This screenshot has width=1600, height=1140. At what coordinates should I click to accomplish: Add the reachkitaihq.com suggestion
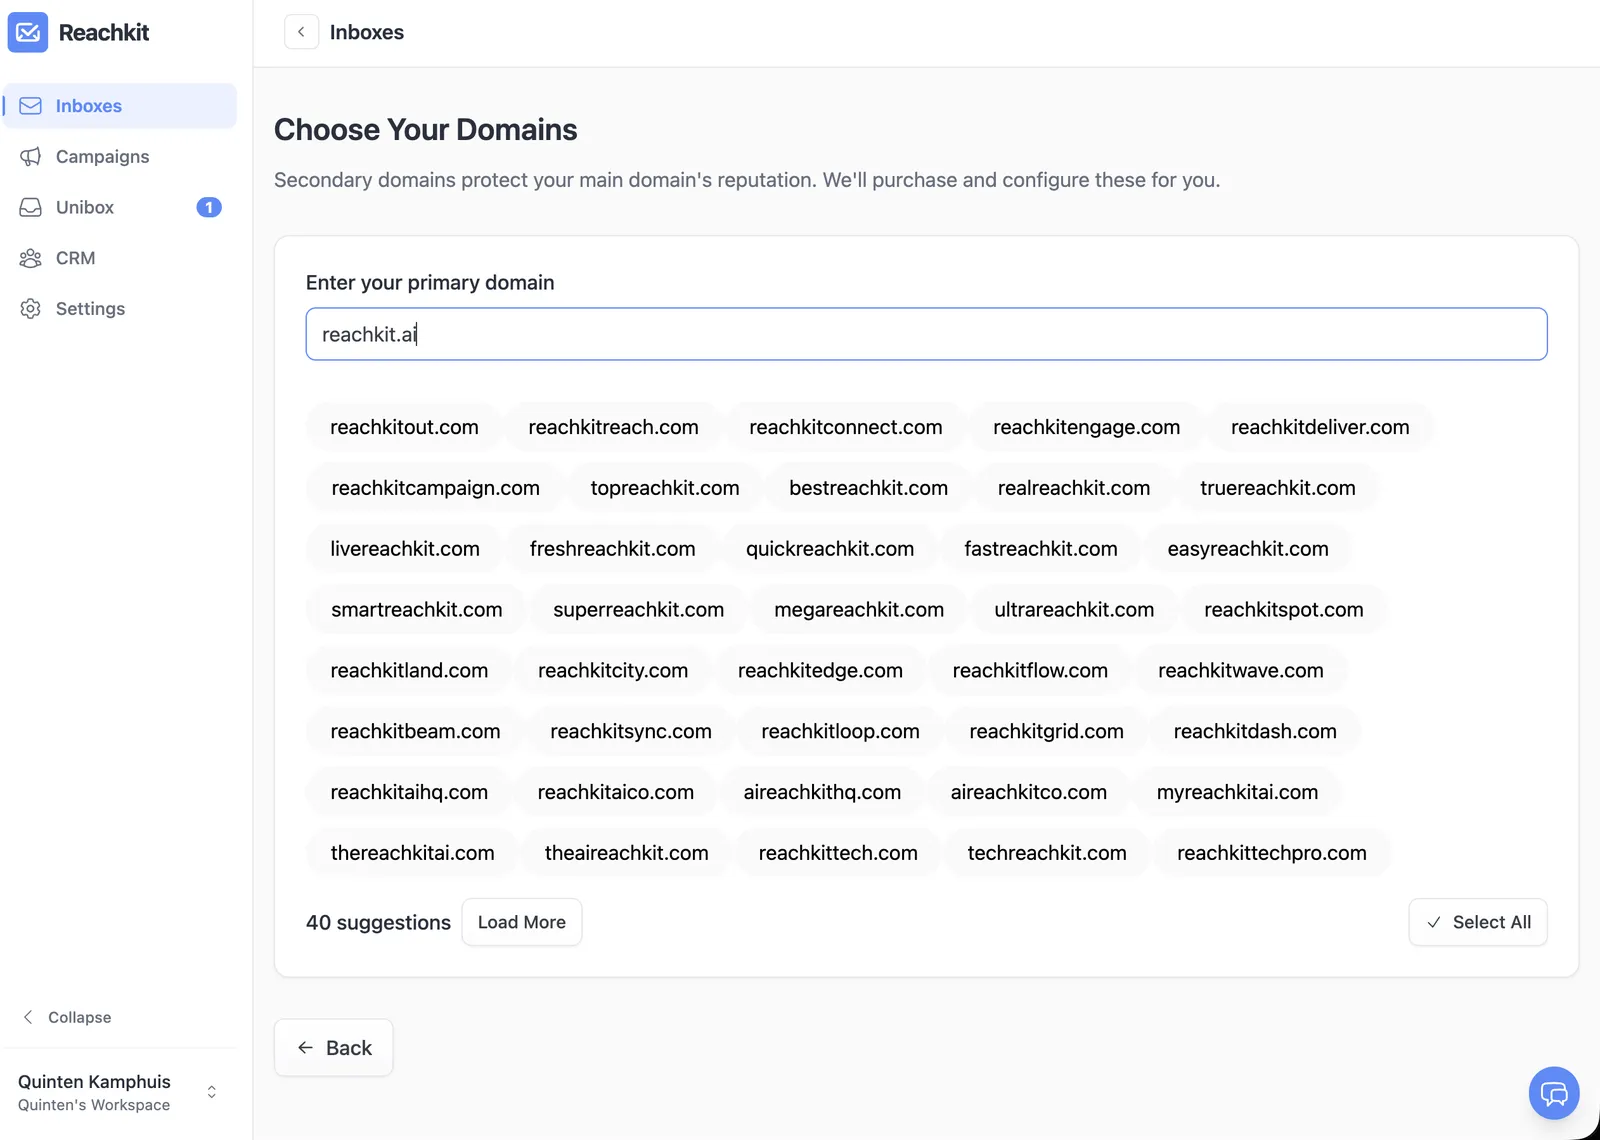(410, 793)
